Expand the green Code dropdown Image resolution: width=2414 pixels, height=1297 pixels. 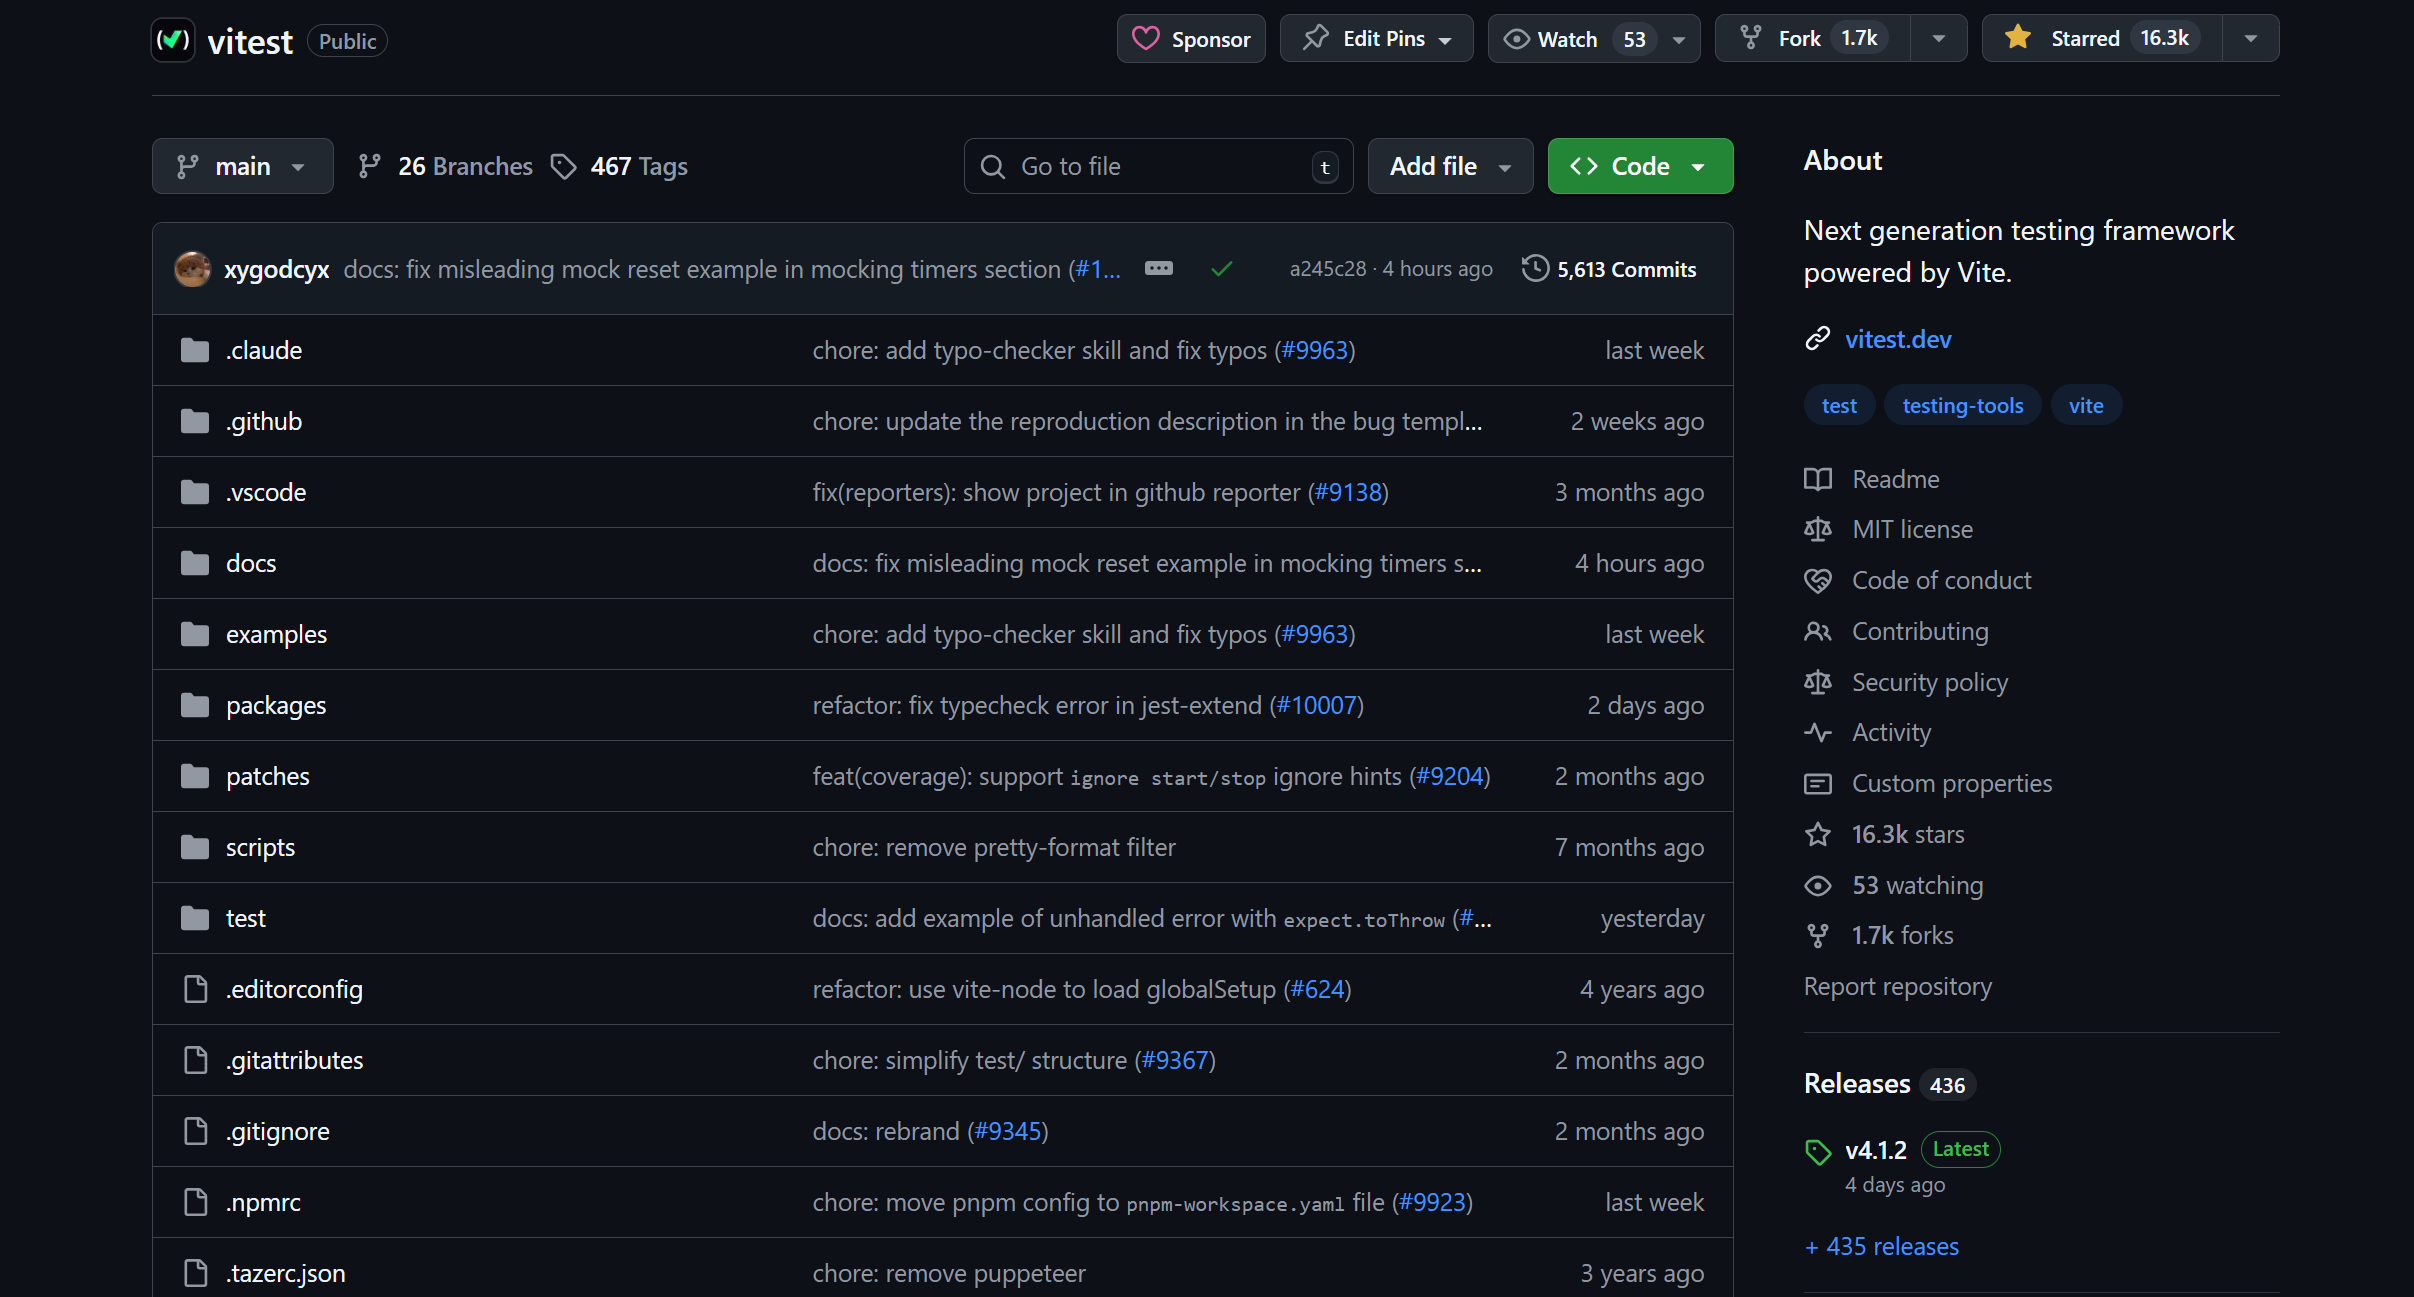[1640, 166]
